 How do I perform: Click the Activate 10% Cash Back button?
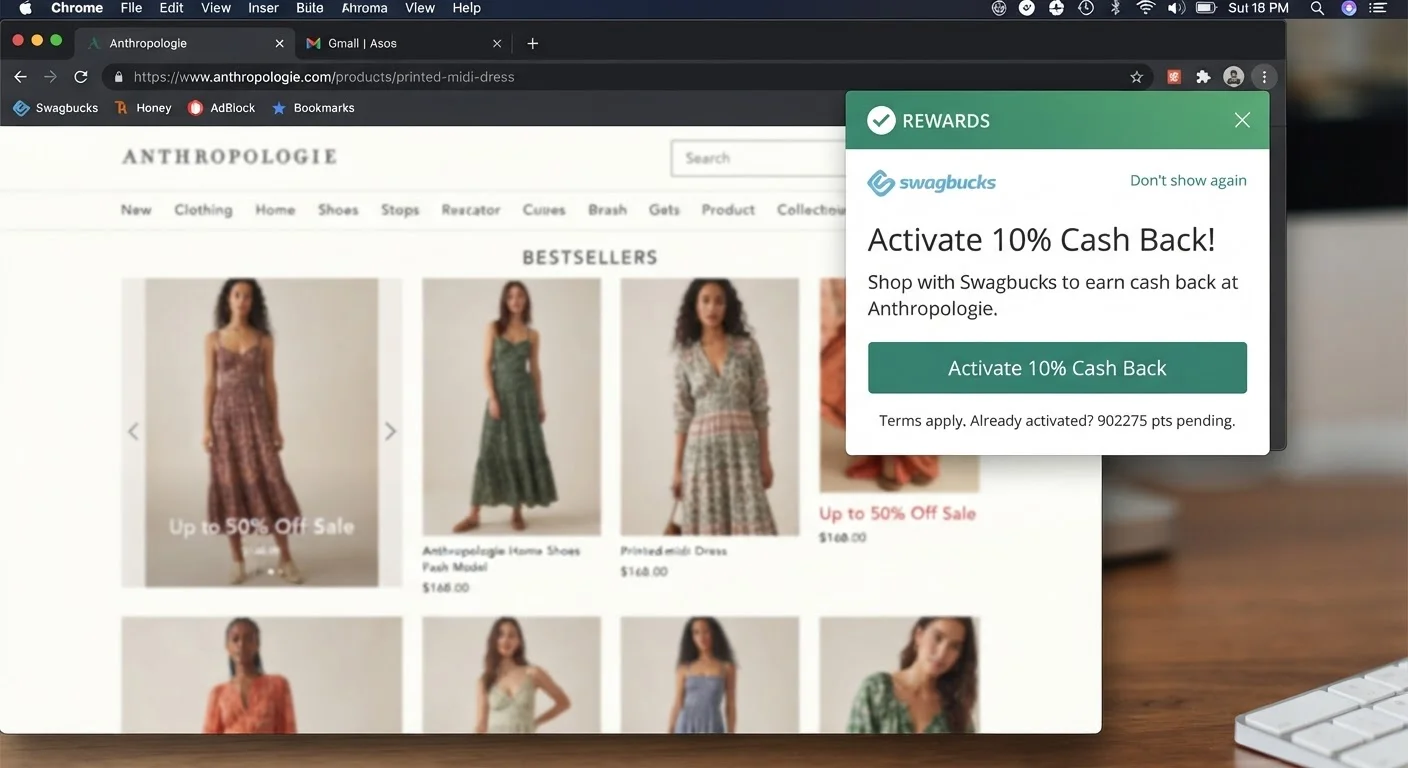click(1057, 368)
